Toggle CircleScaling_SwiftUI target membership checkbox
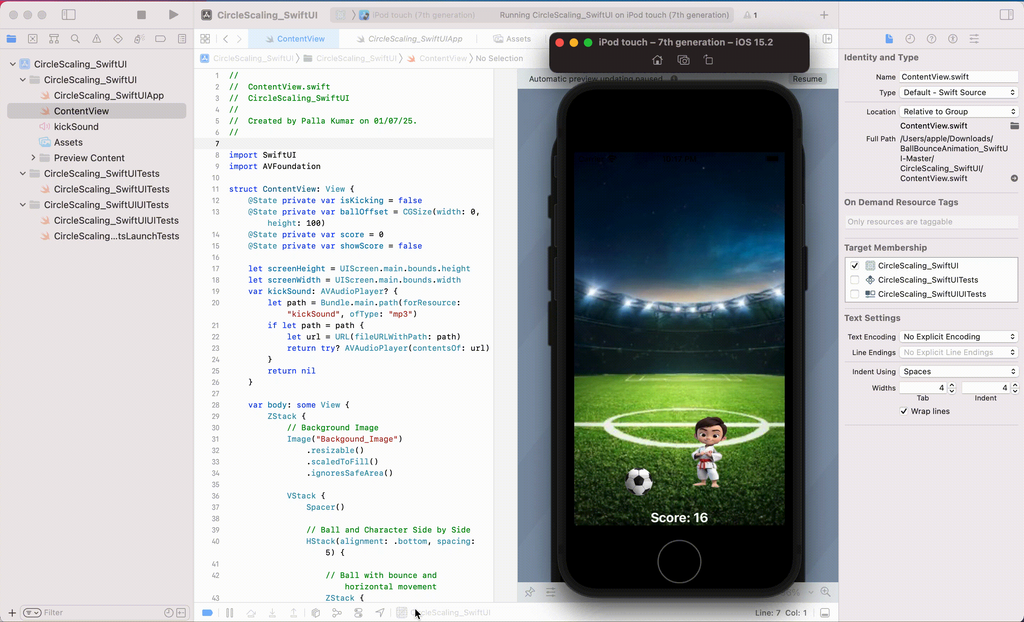1024x622 pixels. [x=854, y=265]
